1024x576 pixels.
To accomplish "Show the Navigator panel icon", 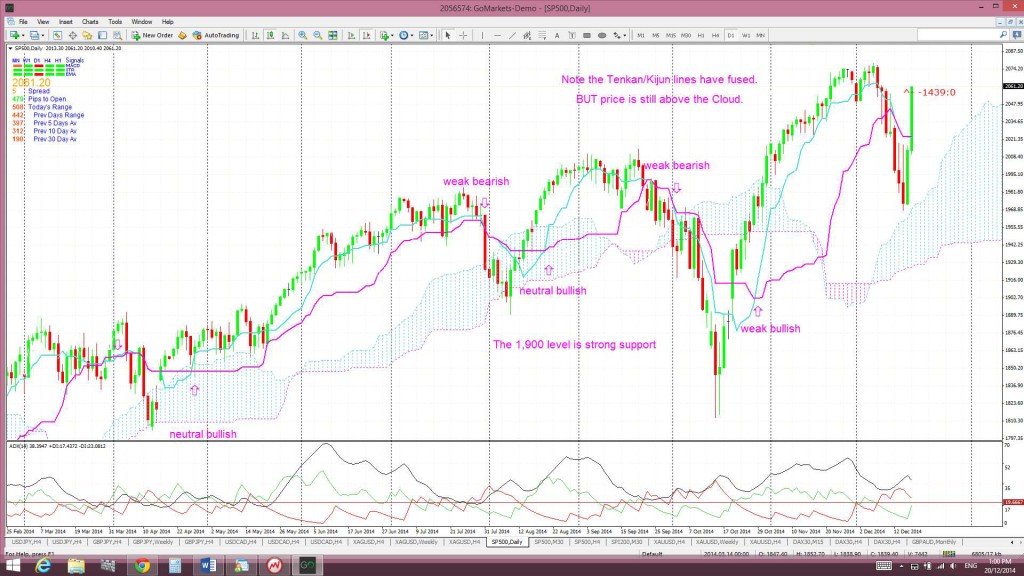I will 87,35.
